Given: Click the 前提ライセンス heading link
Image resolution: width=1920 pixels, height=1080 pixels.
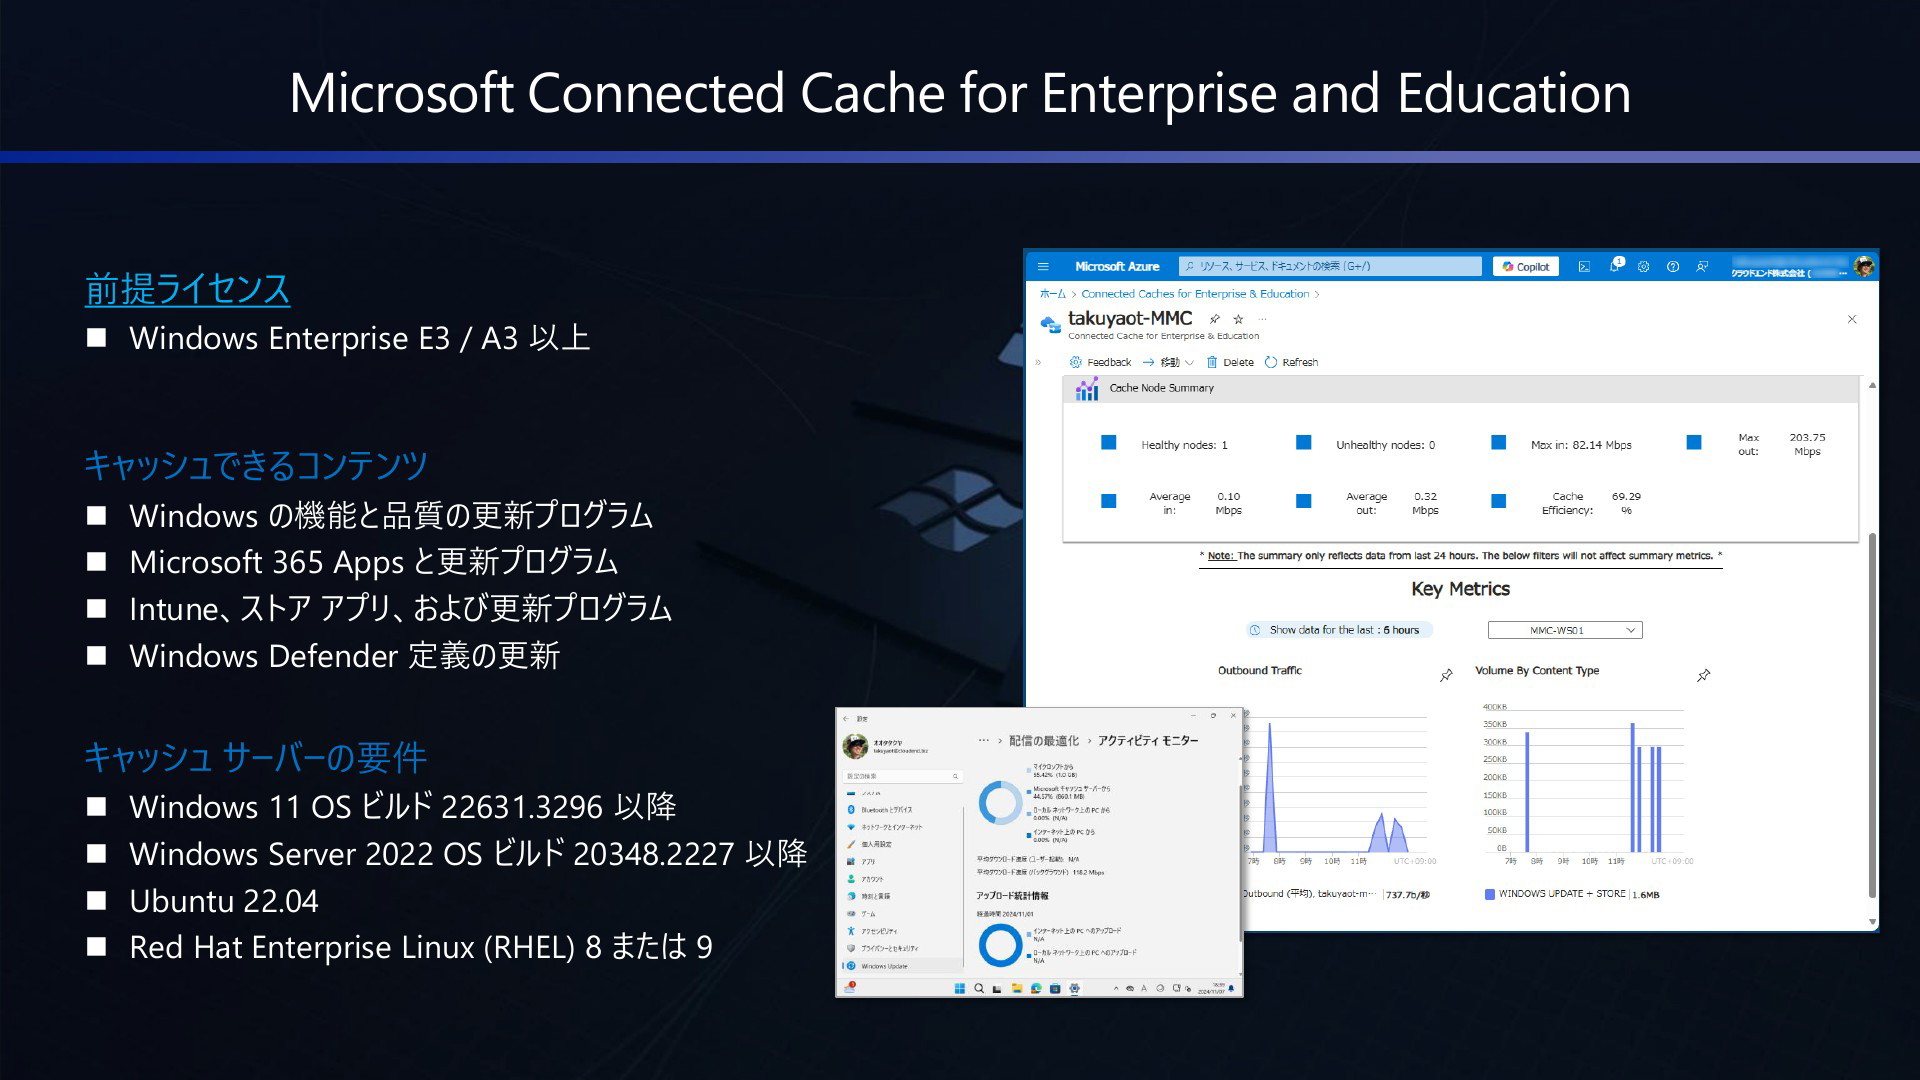Looking at the screenshot, I should tap(187, 289).
